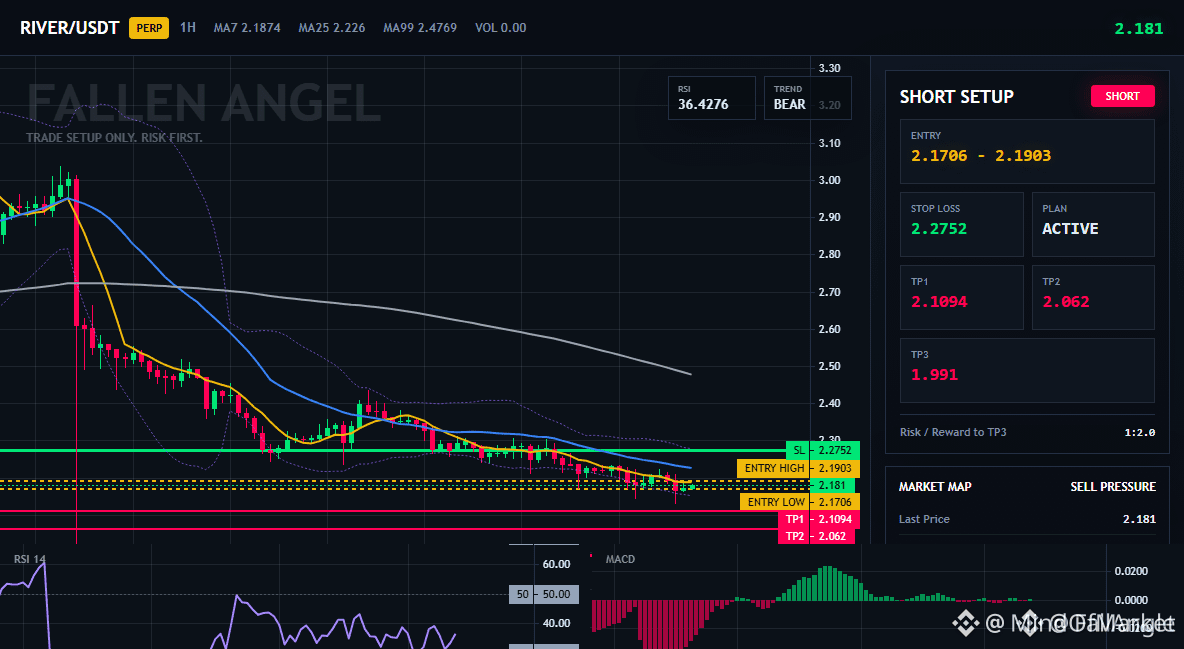Click the red TP2 2.062 chart tag
The height and width of the screenshot is (649, 1184).
[x=816, y=536]
